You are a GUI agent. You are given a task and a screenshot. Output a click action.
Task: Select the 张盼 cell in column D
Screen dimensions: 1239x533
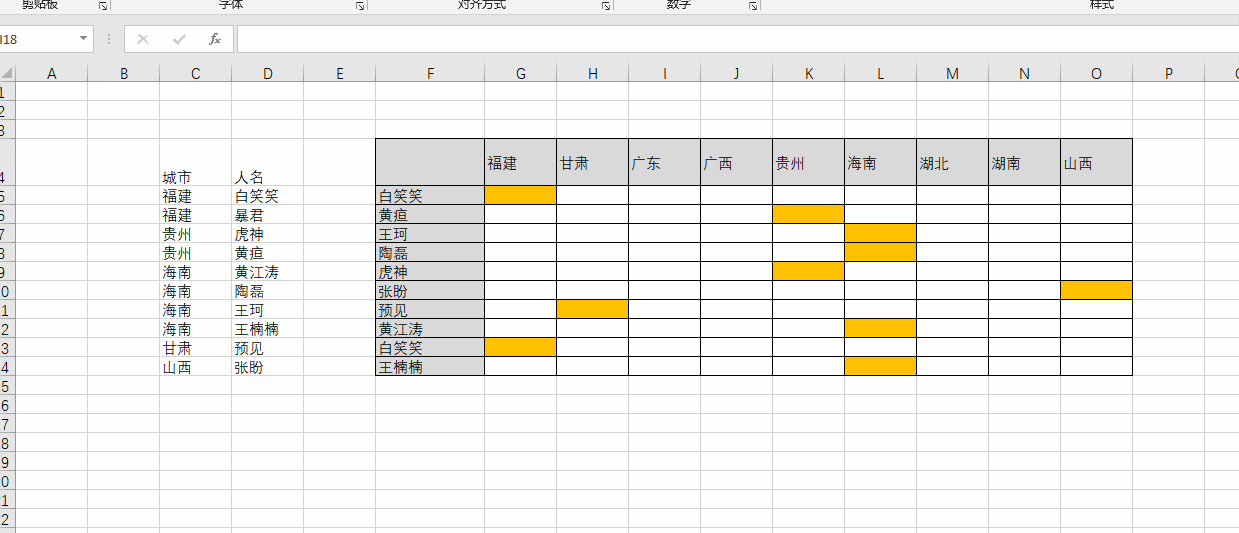pyautogui.click(x=267, y=367)
